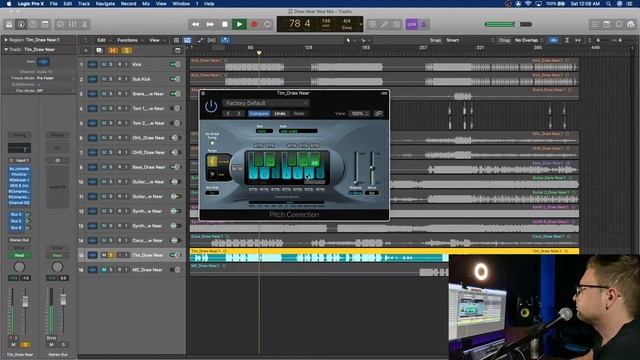
Task: Open the Note Pads icon
Action: (607, 24)
